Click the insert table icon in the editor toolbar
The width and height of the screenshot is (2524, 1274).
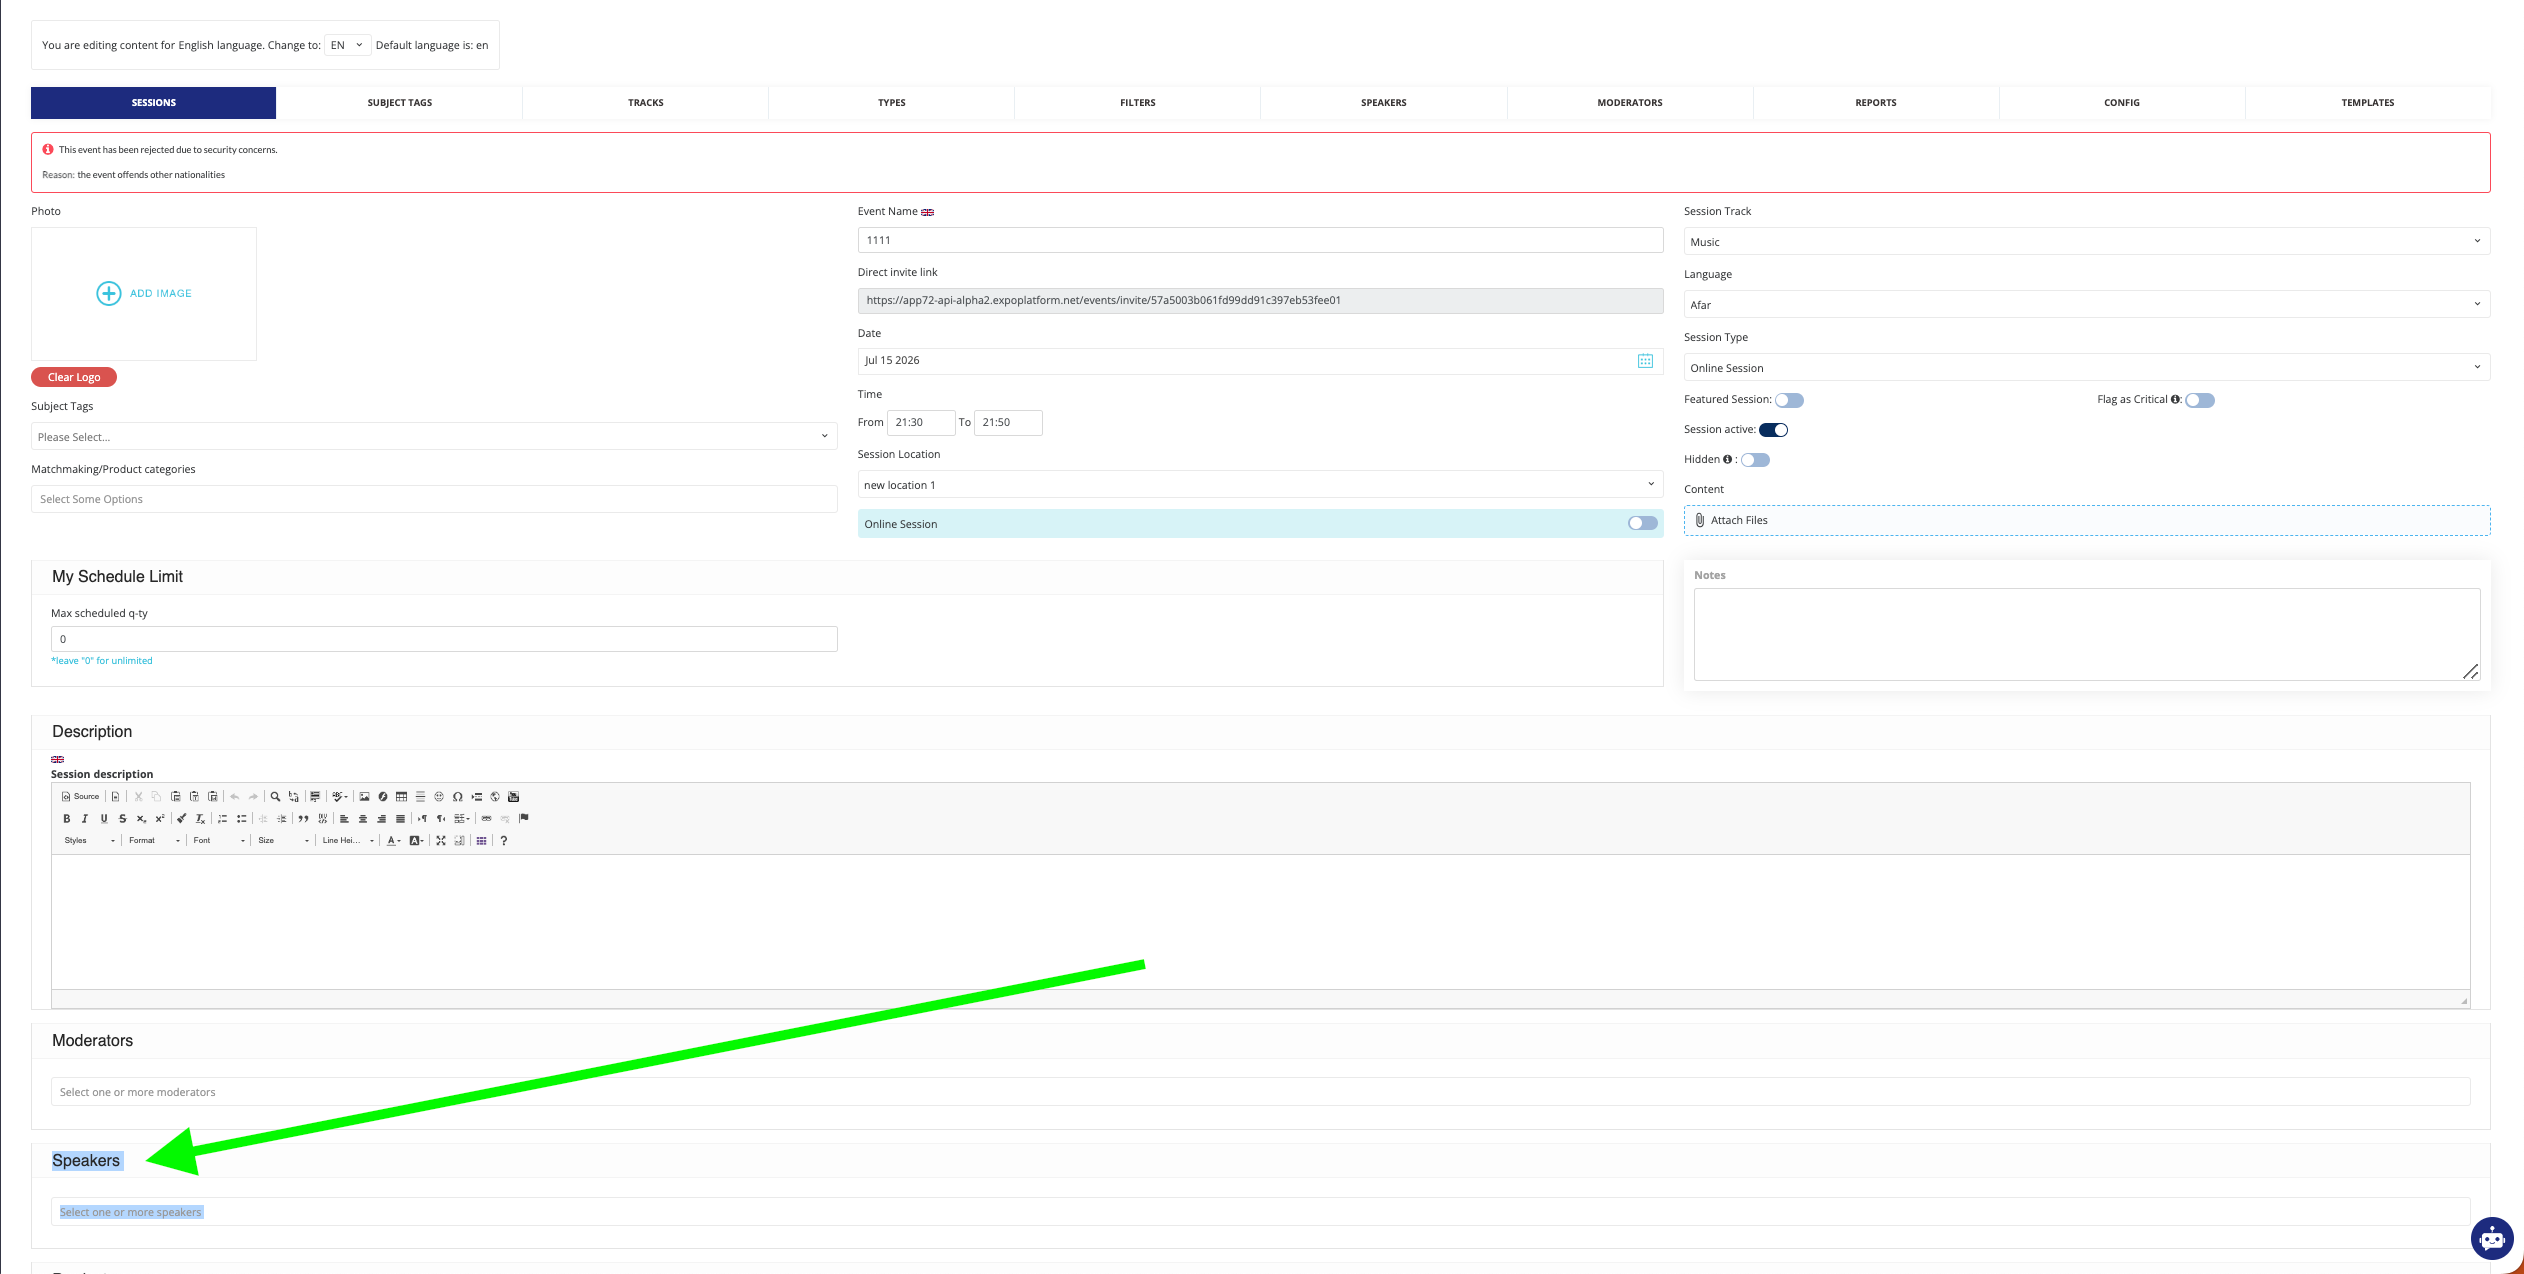401,797
